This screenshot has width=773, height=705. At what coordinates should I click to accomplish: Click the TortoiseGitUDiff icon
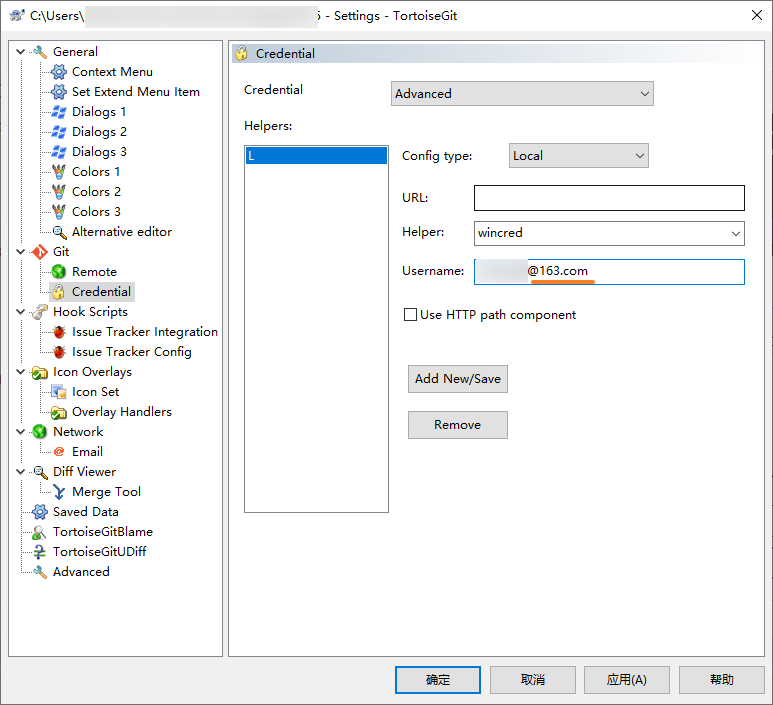[x=39, y=552]
